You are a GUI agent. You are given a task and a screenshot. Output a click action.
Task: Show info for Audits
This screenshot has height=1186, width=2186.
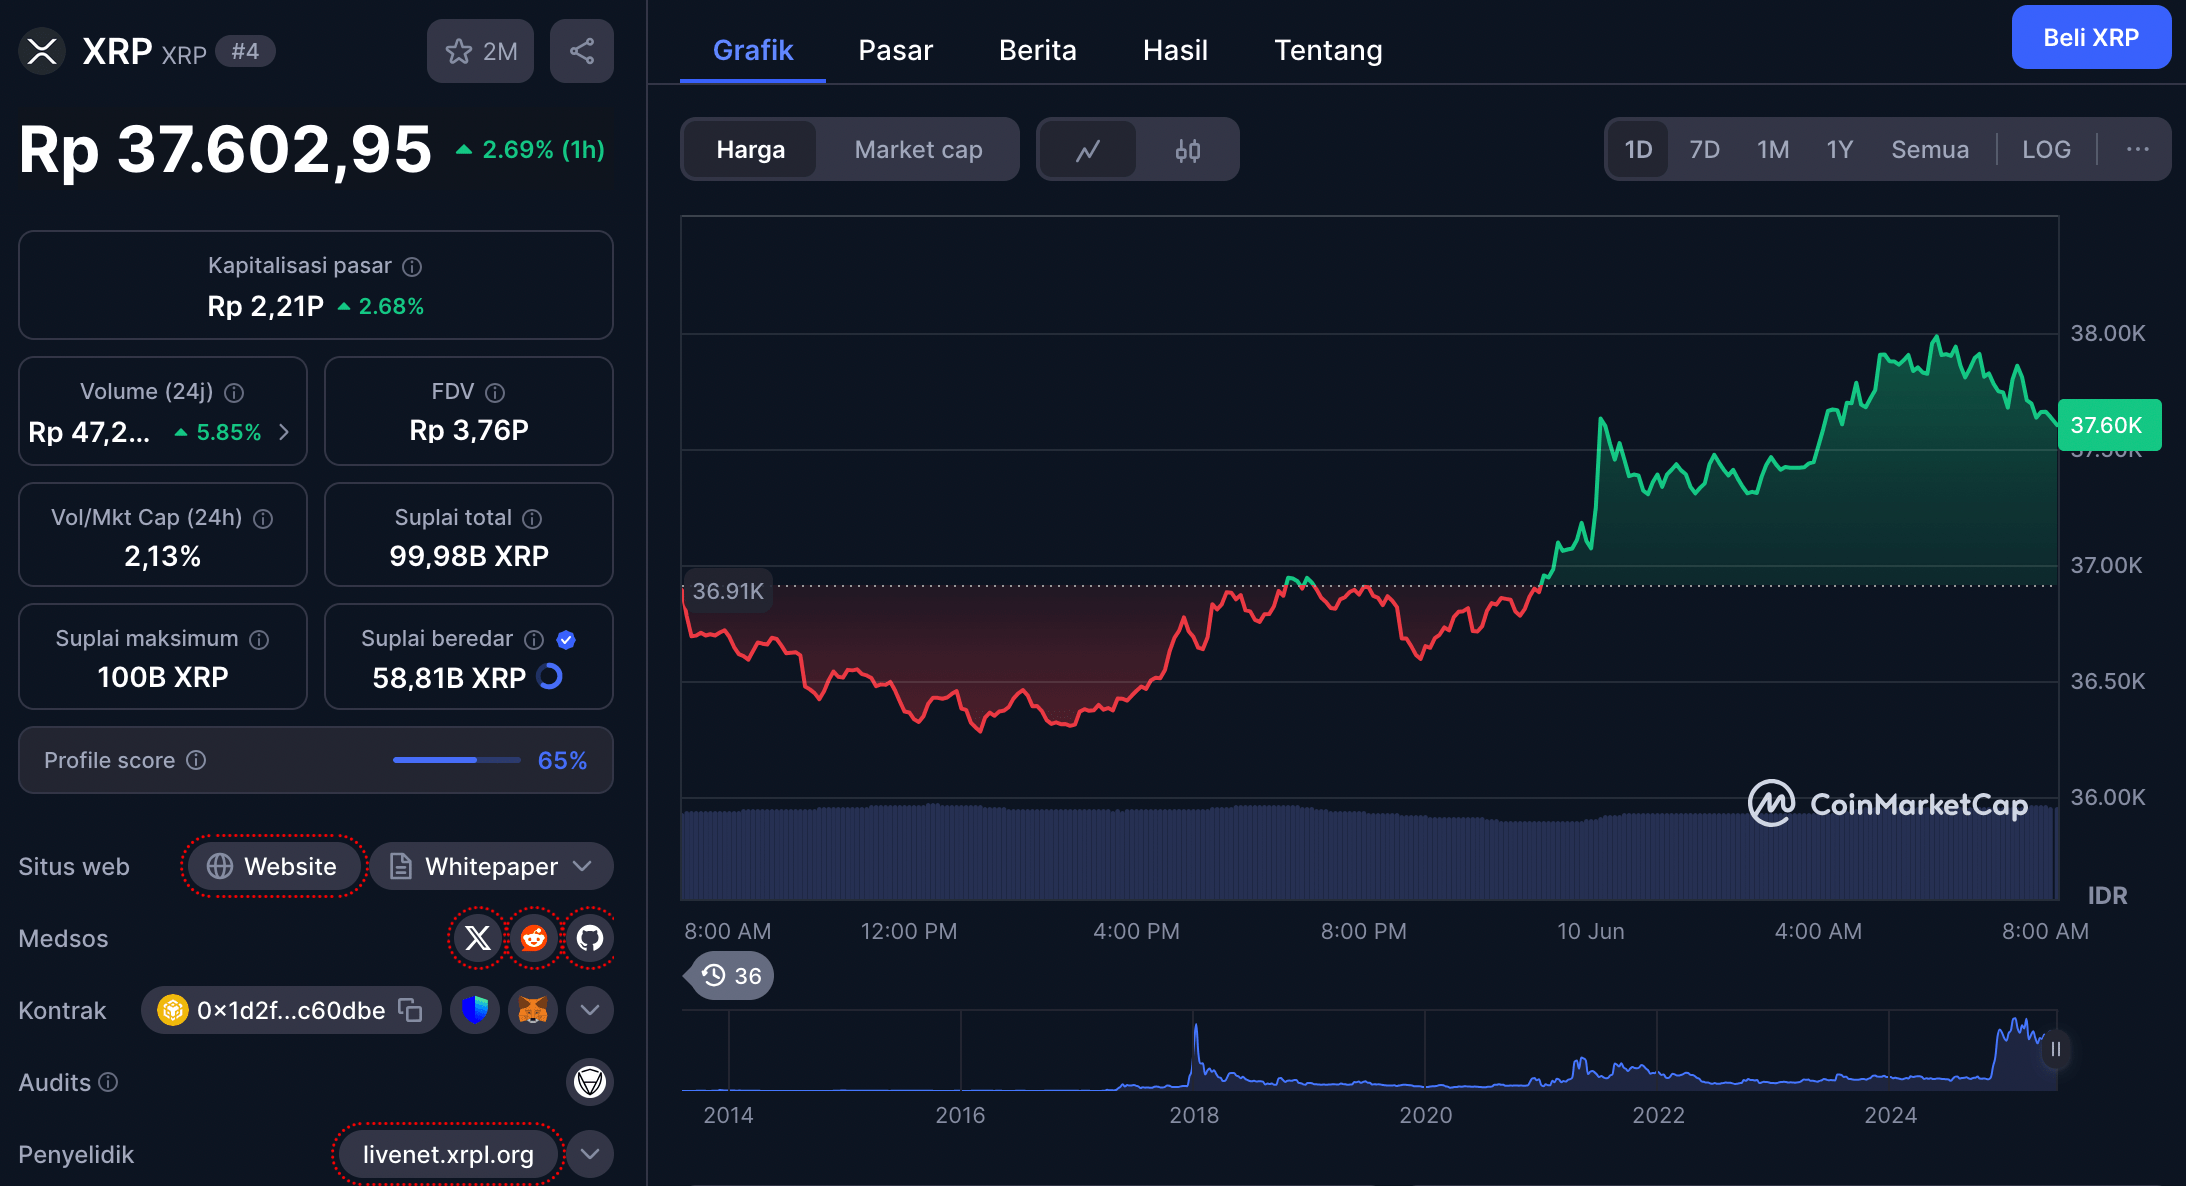point(108,1082)
